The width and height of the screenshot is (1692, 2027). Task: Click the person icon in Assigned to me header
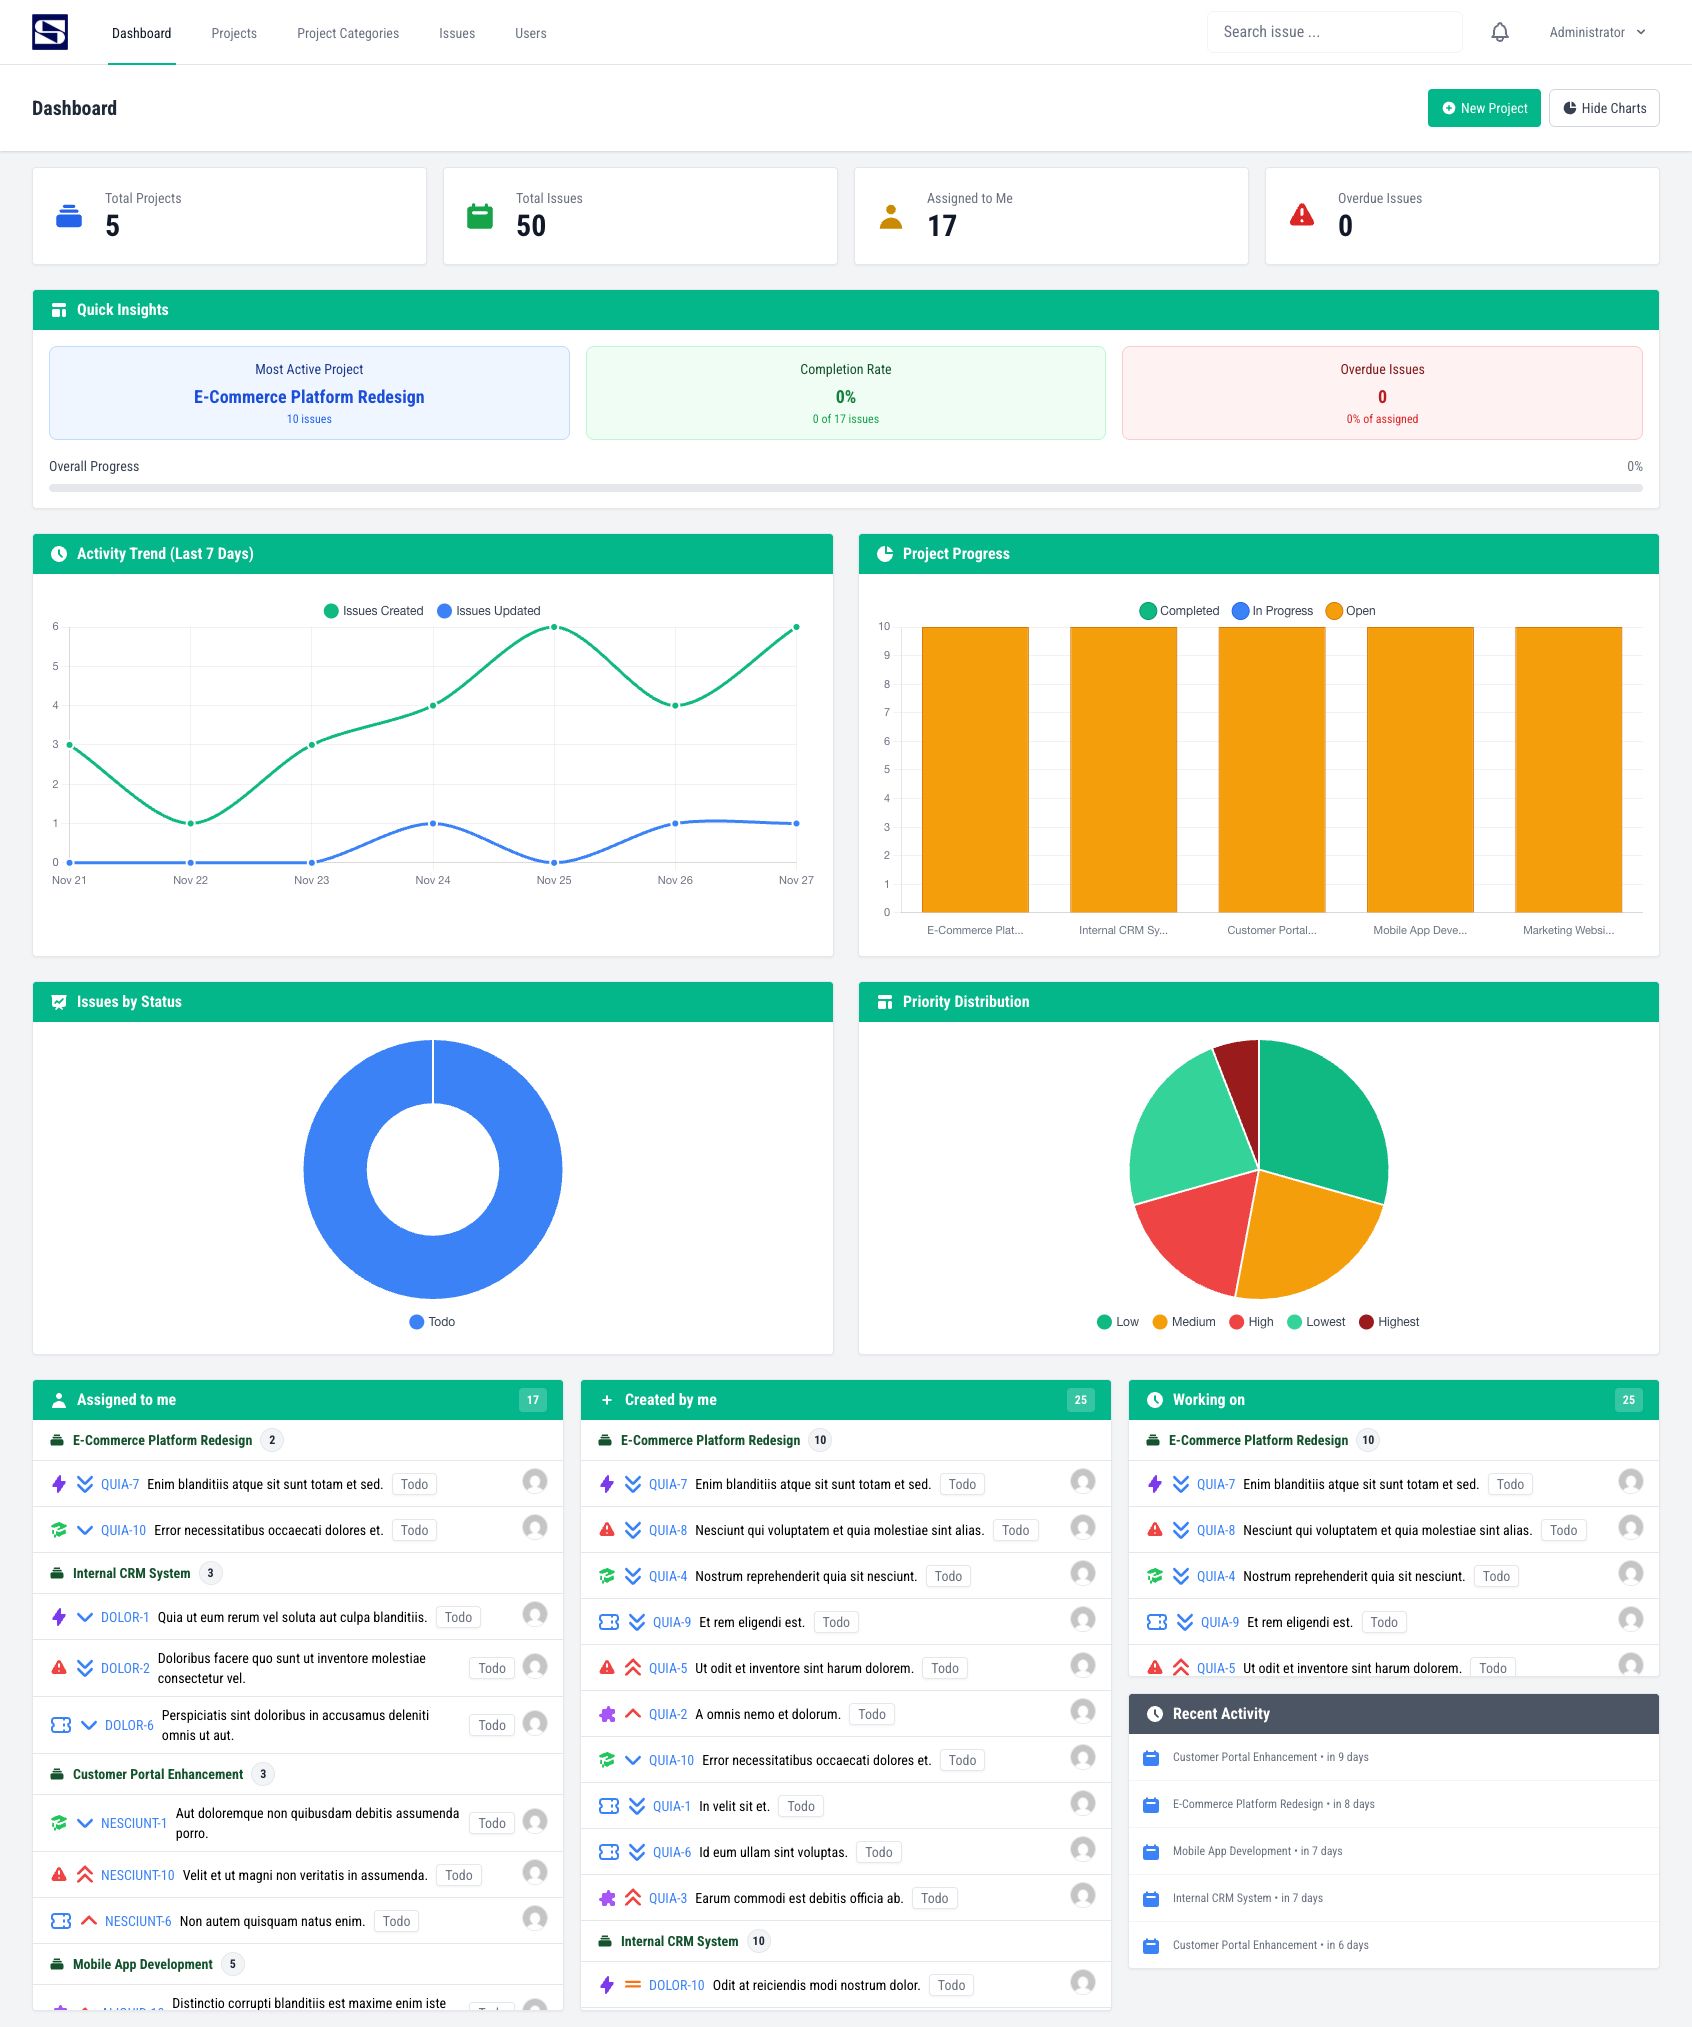(59, 1400)
